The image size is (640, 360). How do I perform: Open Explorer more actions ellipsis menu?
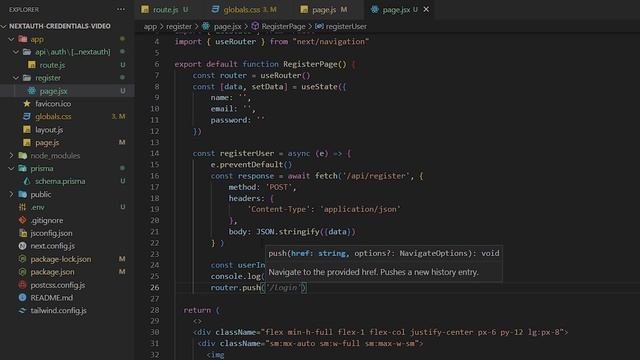[x=121, y=9]
